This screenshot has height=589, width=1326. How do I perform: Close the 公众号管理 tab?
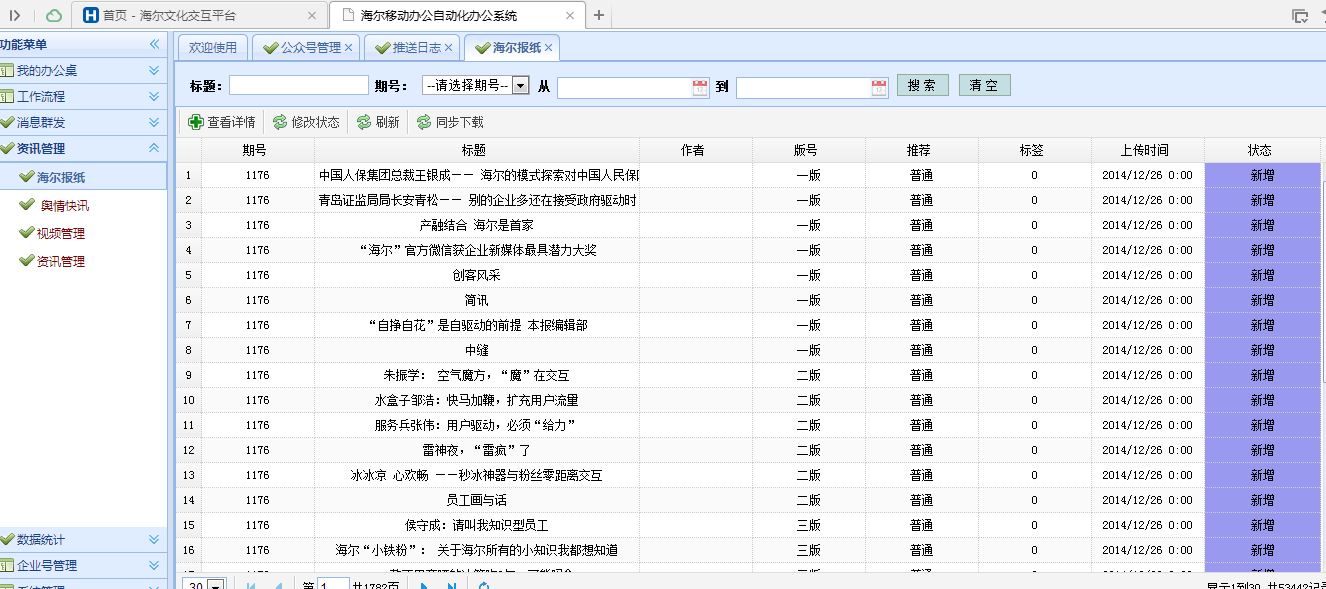(x=349, y=47)
